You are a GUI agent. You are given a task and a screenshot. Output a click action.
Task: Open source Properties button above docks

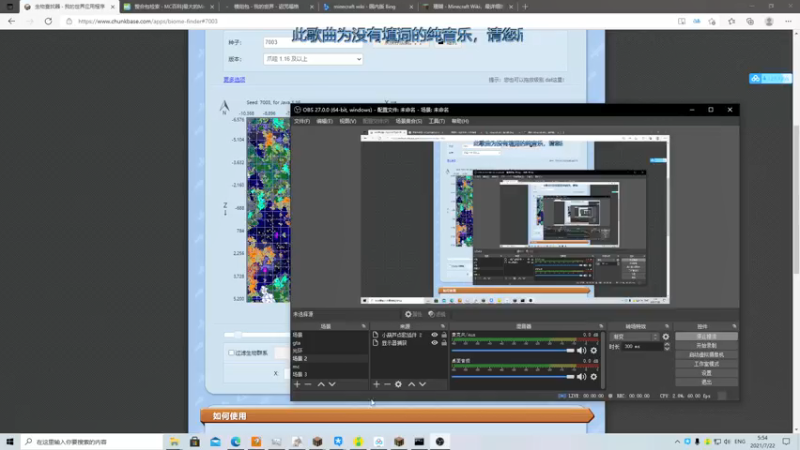tap(414, 314)
